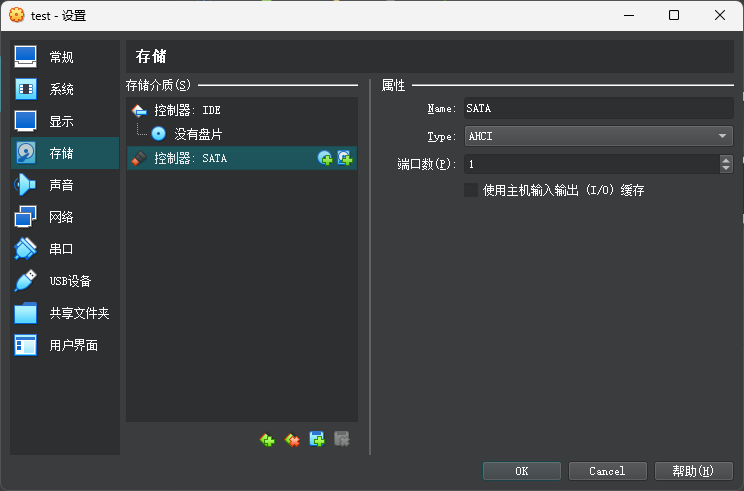Viewport: 744px width, 491px height.
Task: Increase 端口数 with the up arrow
Action: point(726,159)
